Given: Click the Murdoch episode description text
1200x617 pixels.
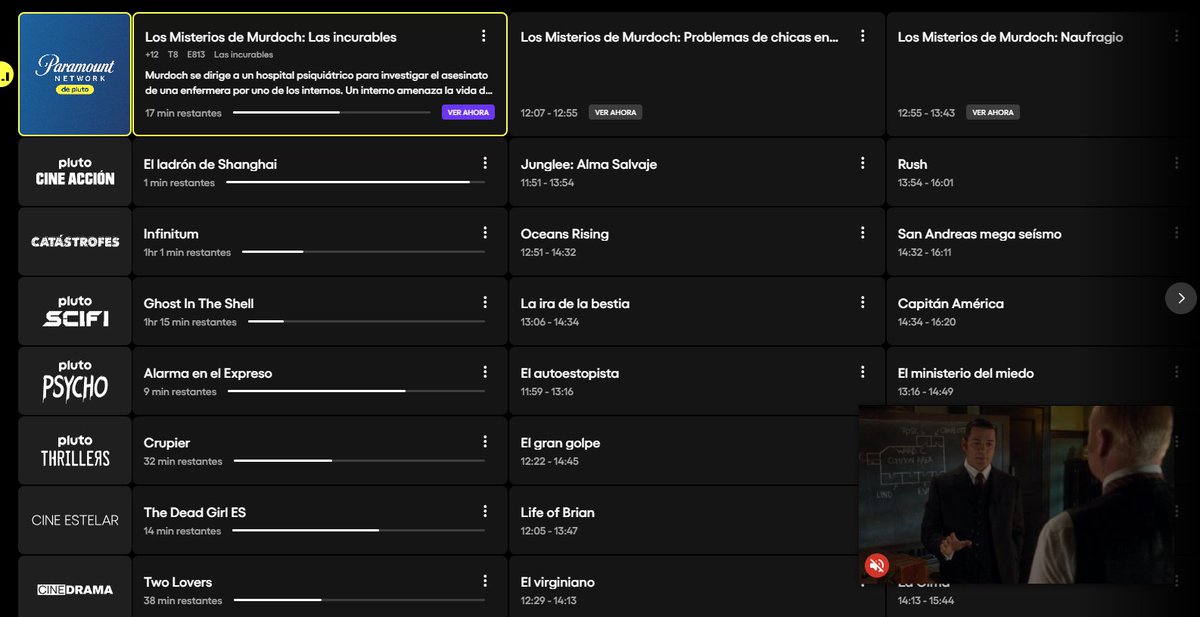Looking at the screenshot, I should pyautogui.click(x=319, y=82).
